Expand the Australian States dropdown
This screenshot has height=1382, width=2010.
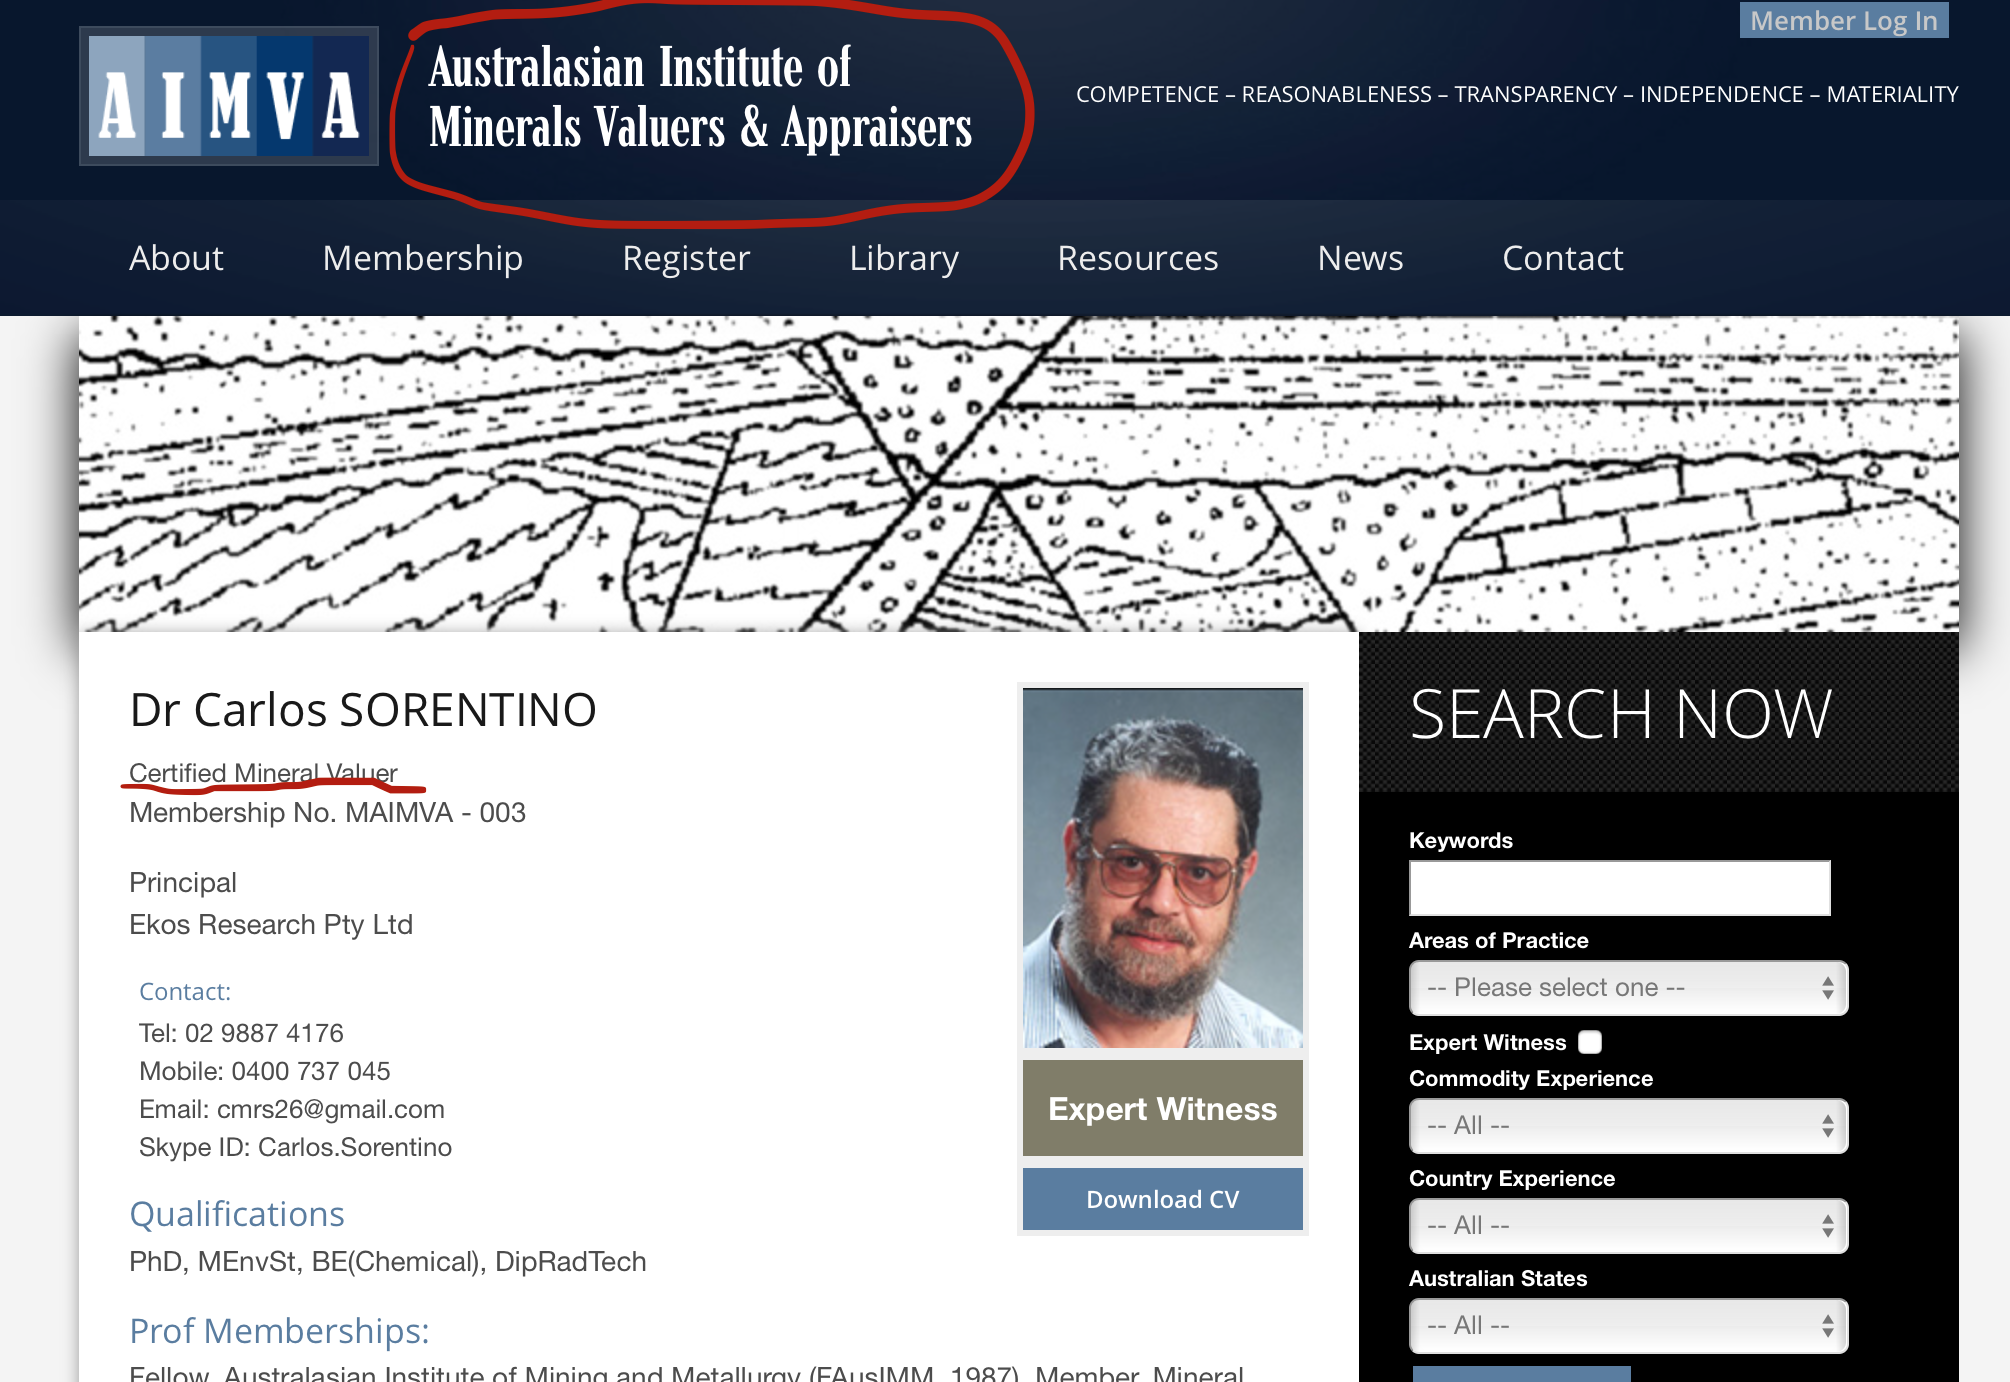[1629, 1326]
